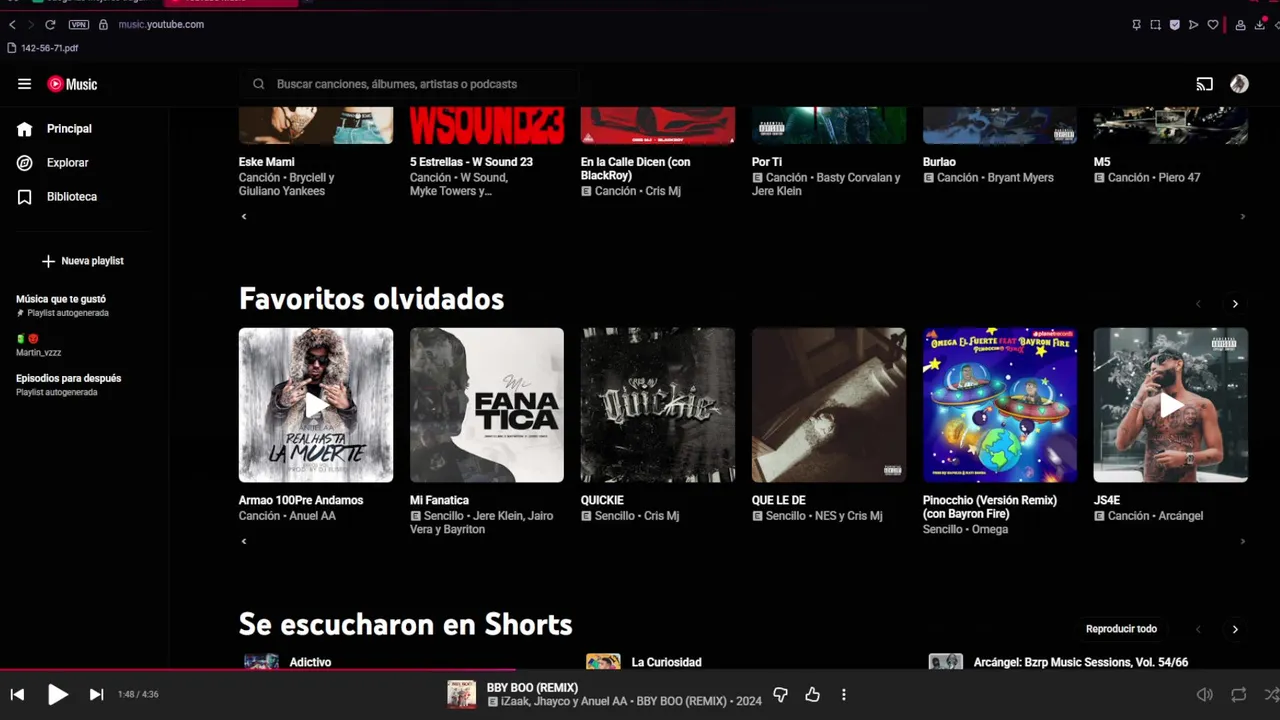Viewport: 1280px width, 720px height.
Task: Open Armao 100Pre Andamos title
Action: [301, 500]
